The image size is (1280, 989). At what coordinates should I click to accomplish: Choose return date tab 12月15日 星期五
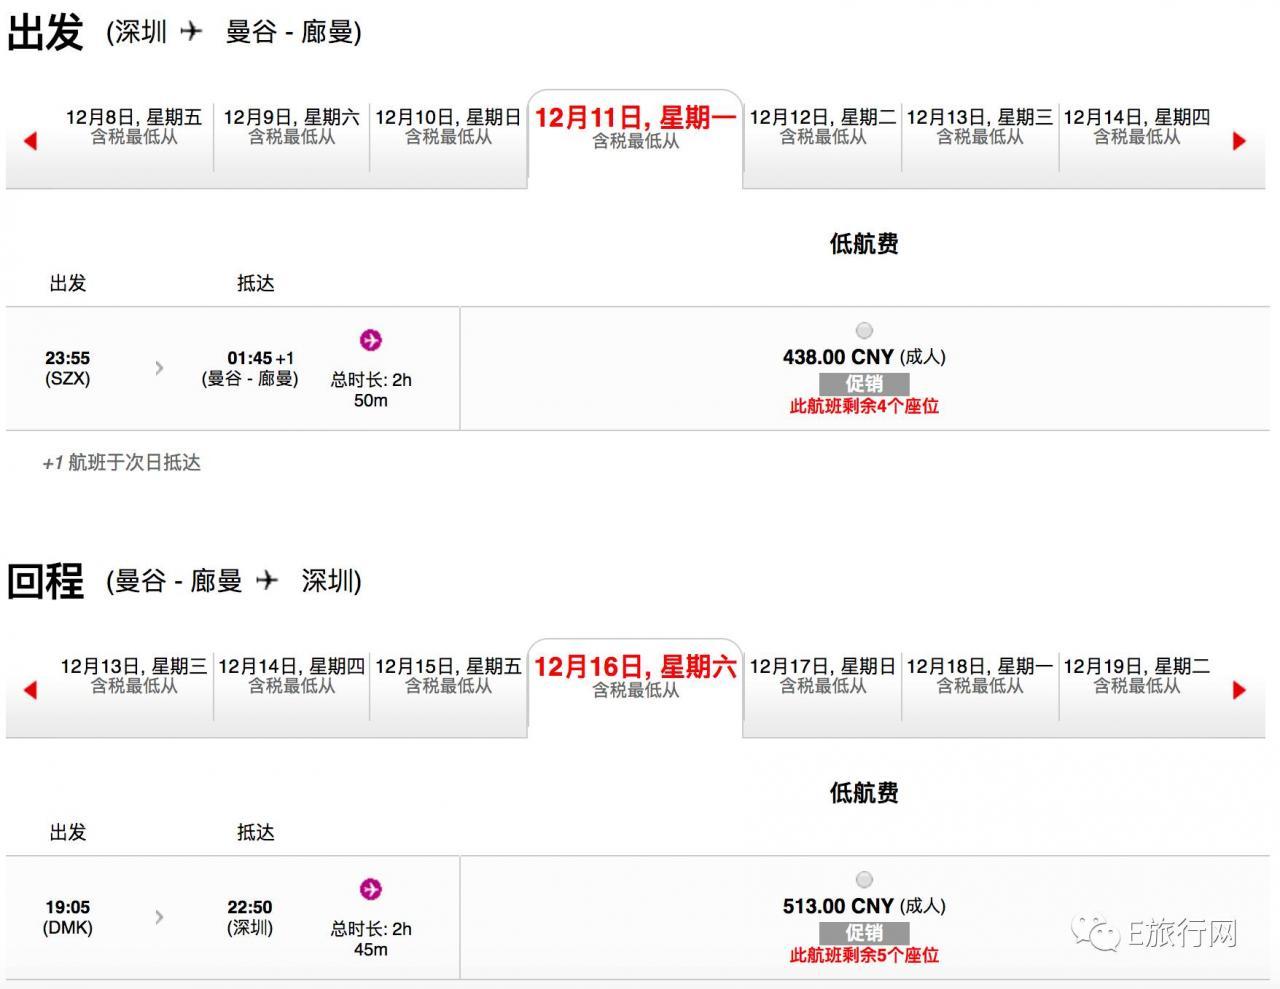click(x=448, y=676)
